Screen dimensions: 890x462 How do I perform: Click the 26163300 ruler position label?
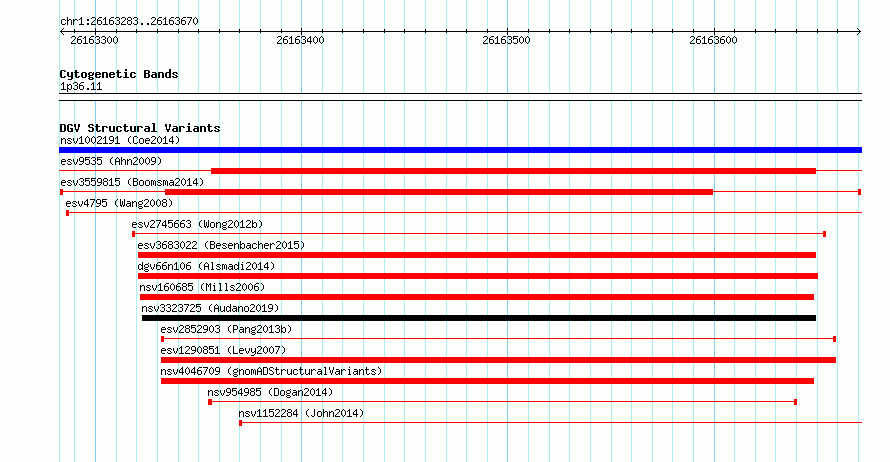pyautogui.click(x=94, y=40)
